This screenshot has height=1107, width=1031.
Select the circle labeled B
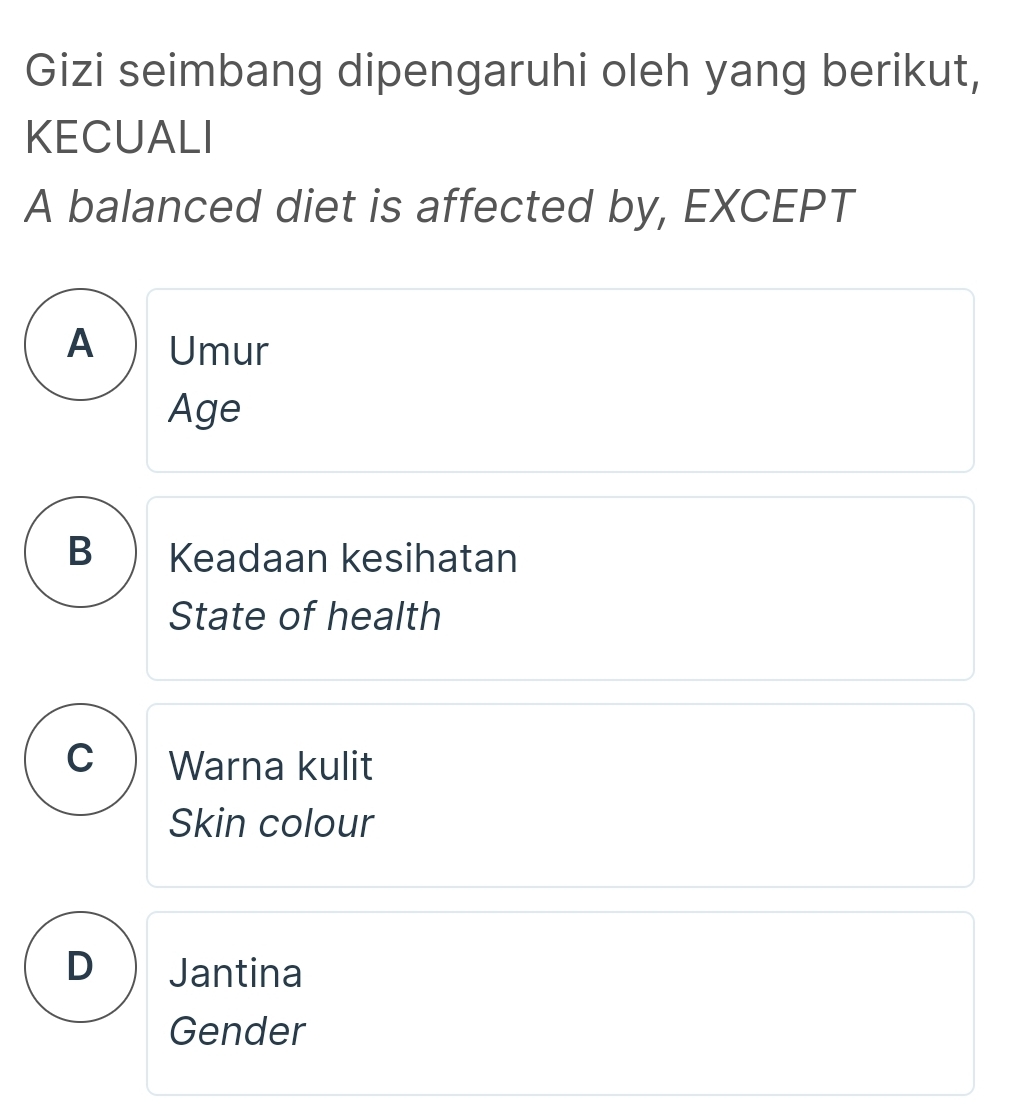point(79,551)
